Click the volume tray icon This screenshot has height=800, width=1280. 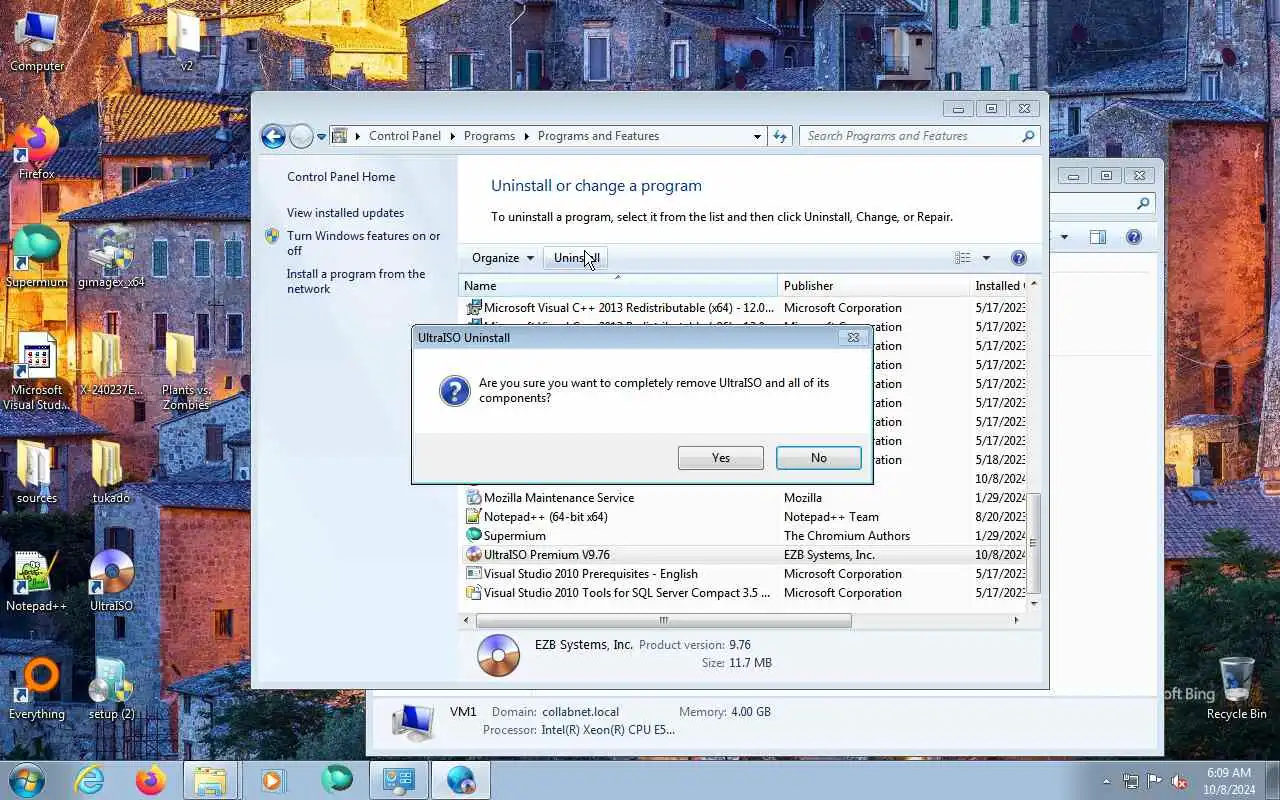pos(1180,781)
